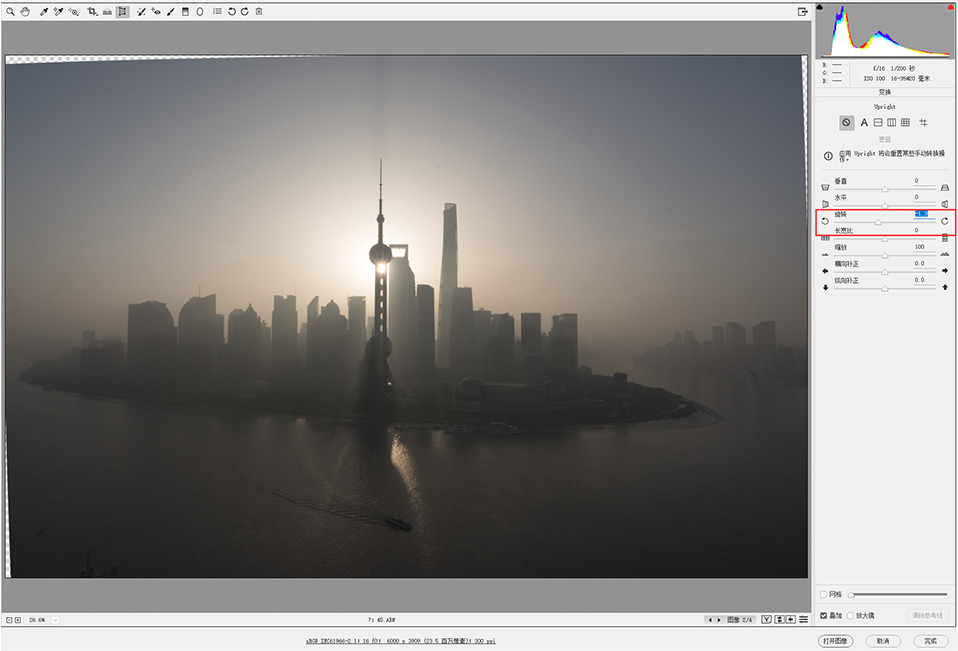This screenshot has width=958, height=651.
Task: Apply Vertical Upright correction
Action: 891,123
